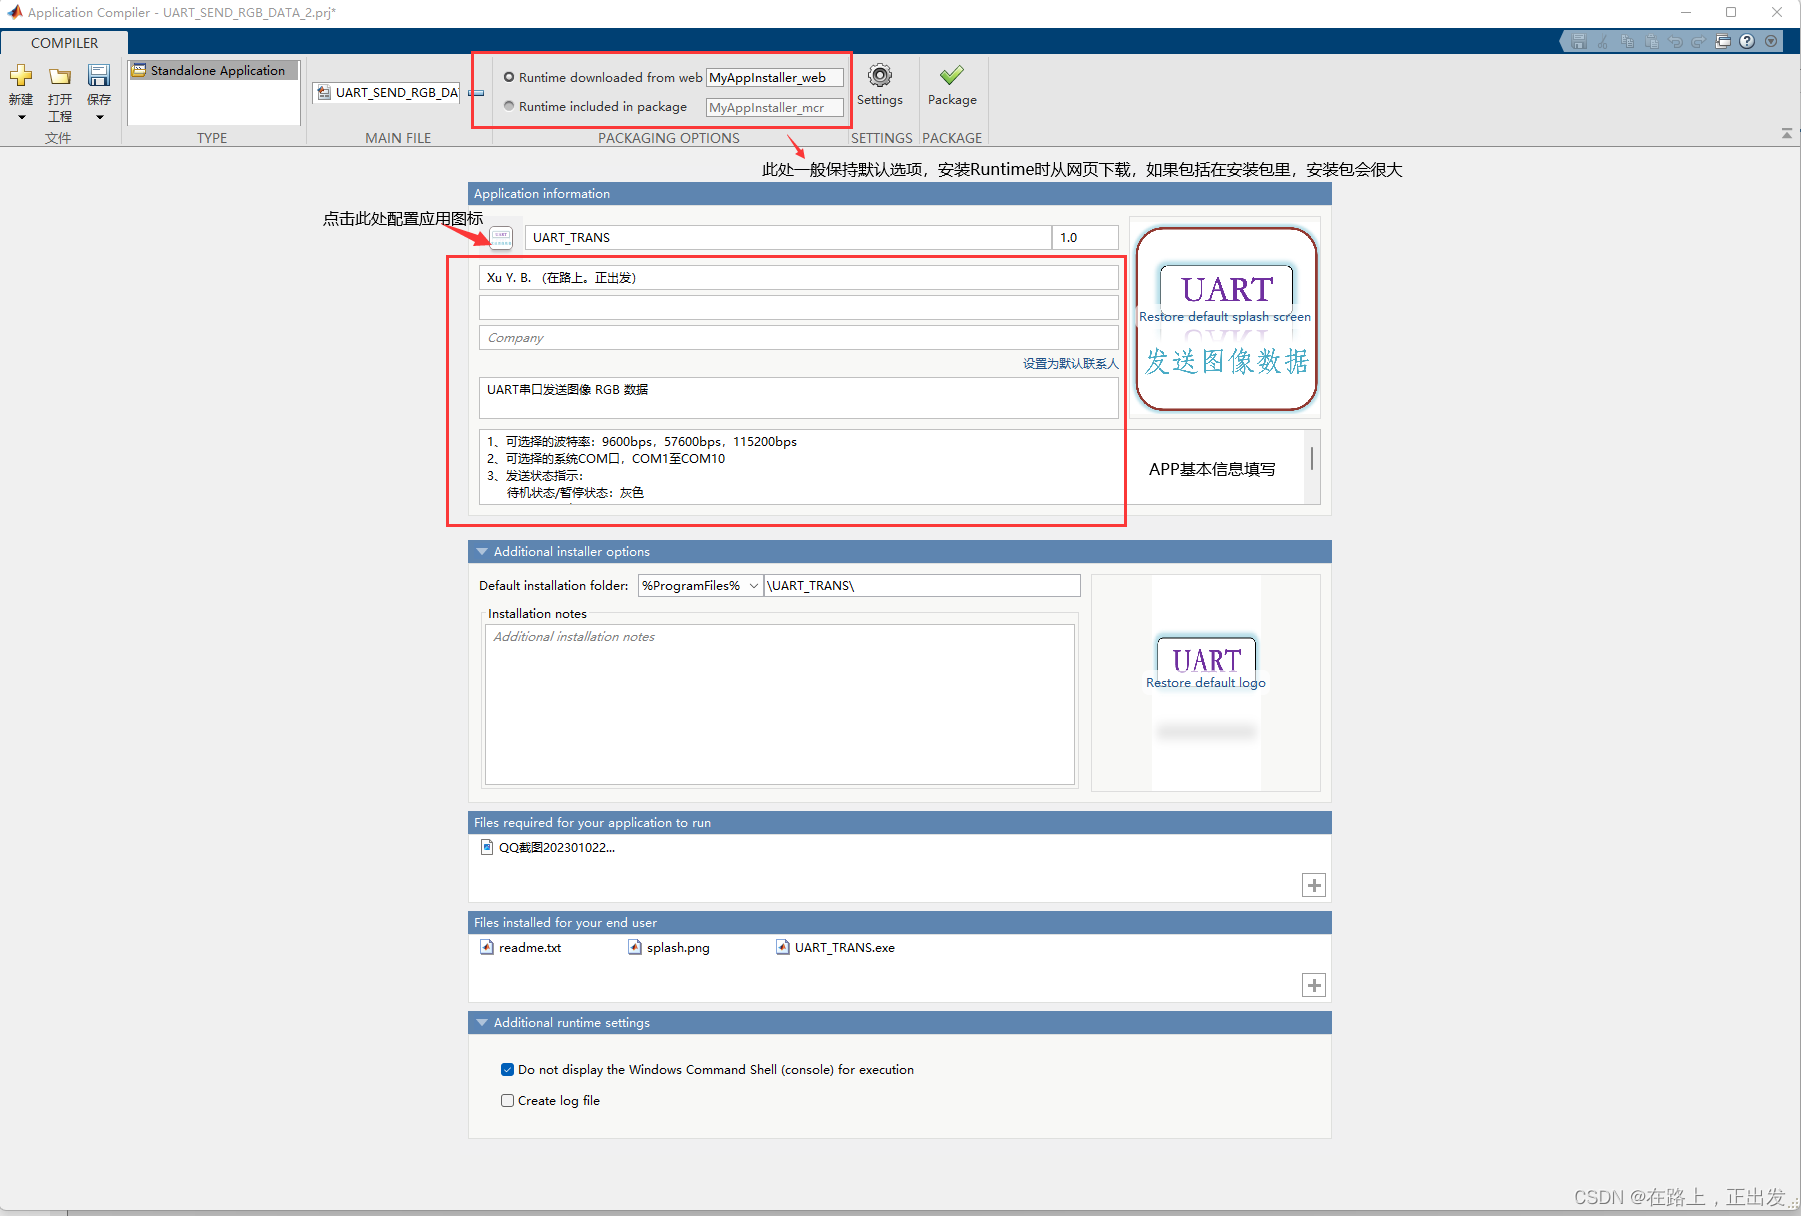
Task: Select UART_TRANS.exe in end user files
Action: tap(836, 948)
